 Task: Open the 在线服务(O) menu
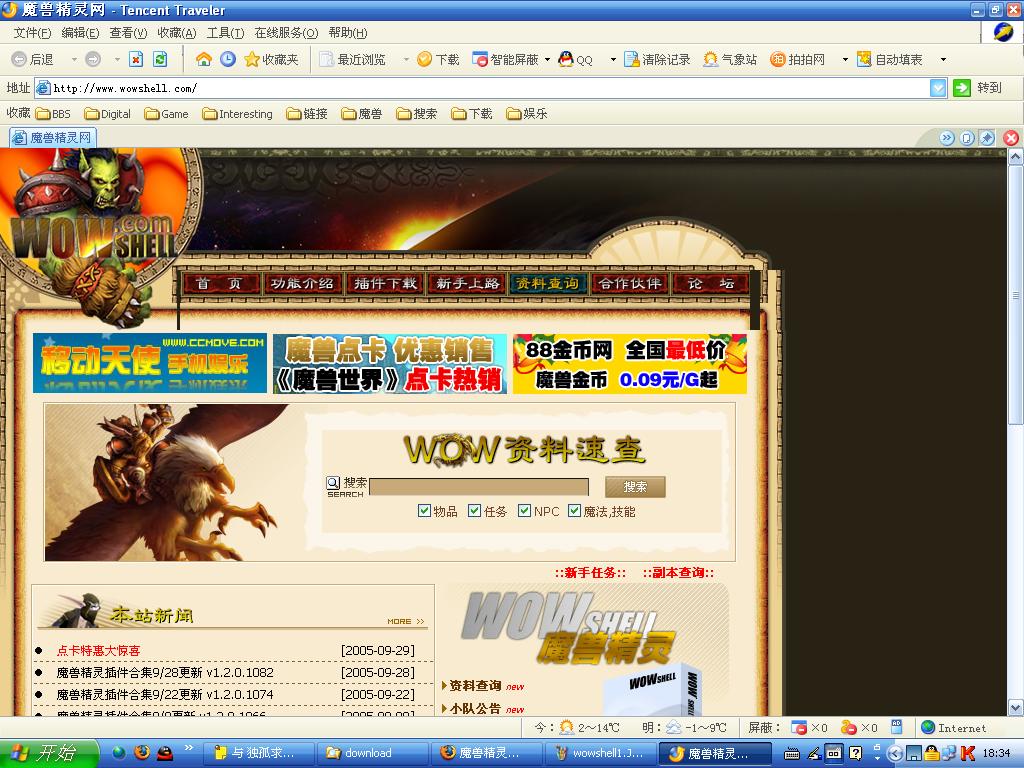point(286,33)
